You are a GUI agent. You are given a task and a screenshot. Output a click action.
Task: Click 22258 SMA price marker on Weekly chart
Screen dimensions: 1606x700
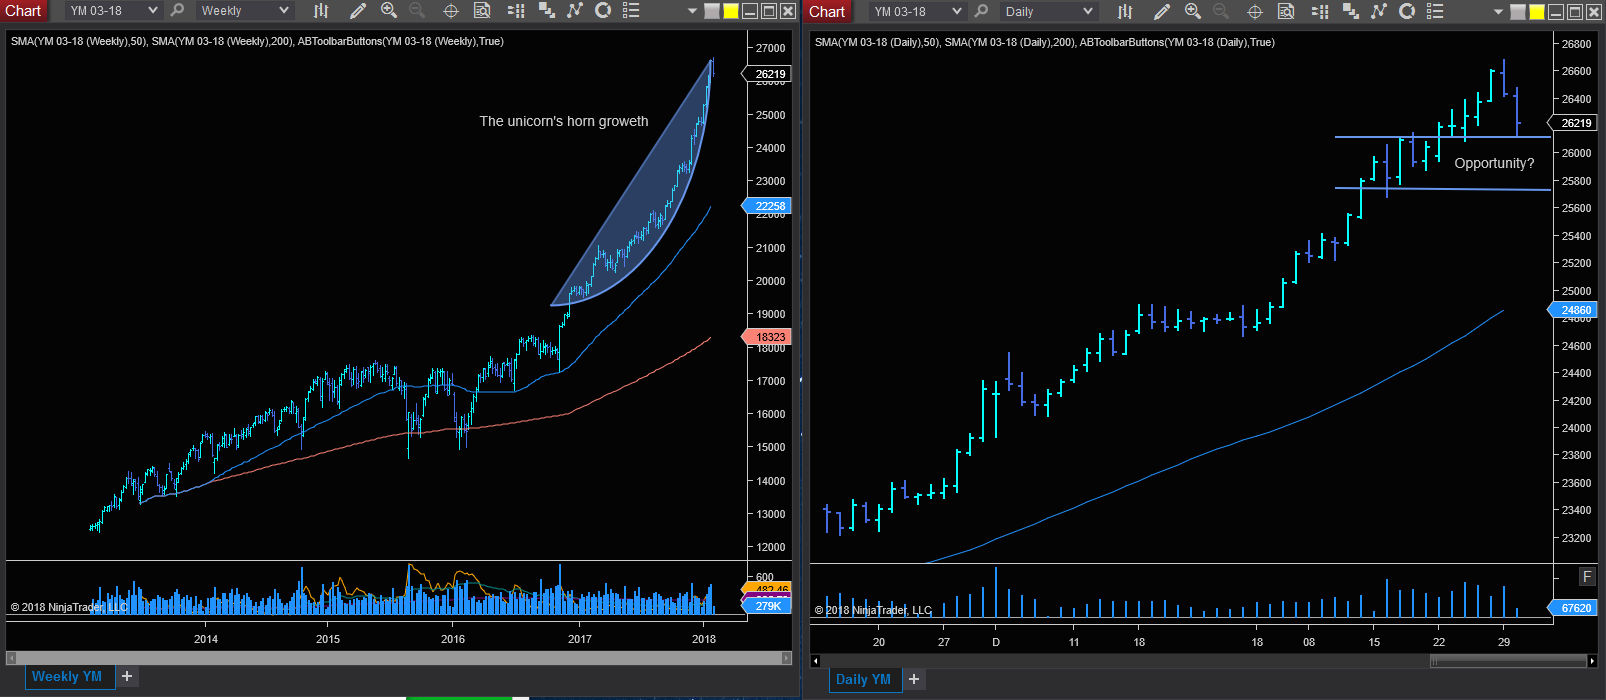[x=768, y=206]
